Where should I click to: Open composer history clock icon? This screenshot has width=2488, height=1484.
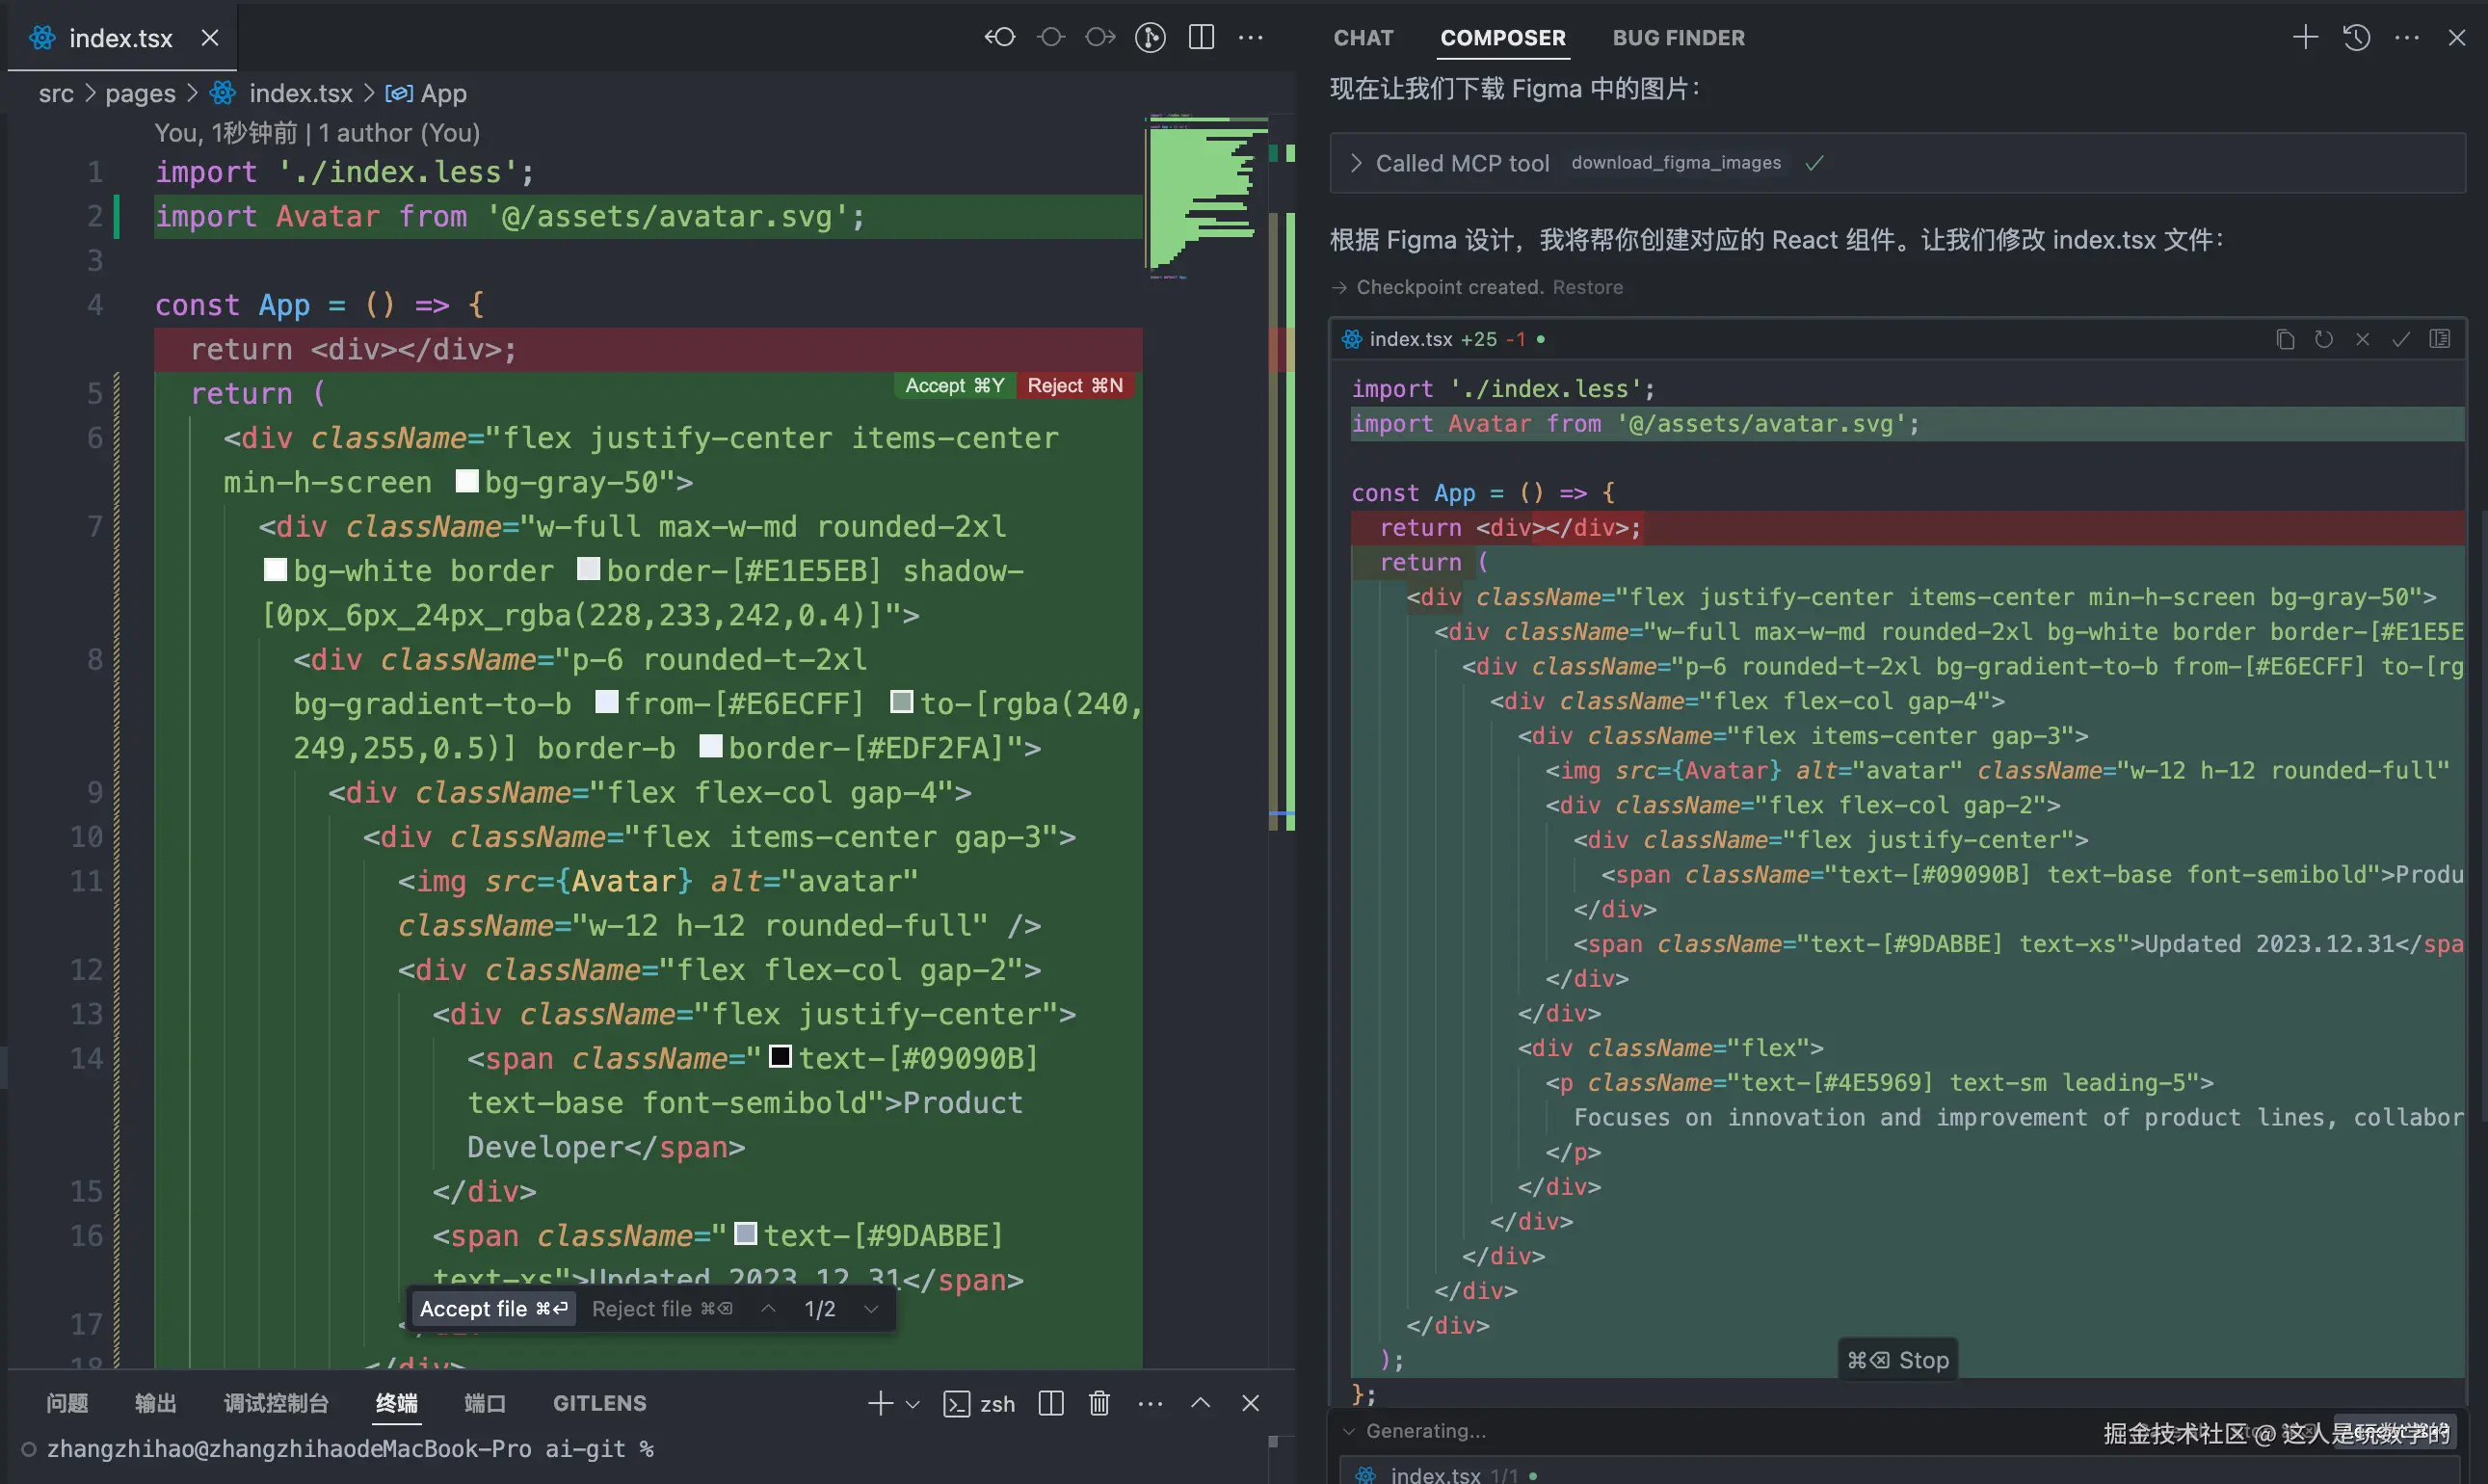coord(2357,38)
